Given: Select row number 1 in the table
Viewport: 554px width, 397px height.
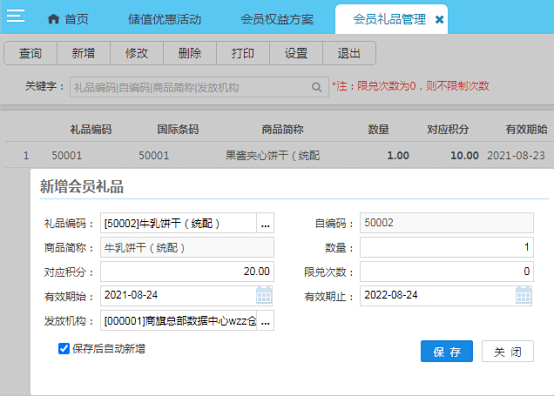Looking at the screenshot, I should 26,155.
